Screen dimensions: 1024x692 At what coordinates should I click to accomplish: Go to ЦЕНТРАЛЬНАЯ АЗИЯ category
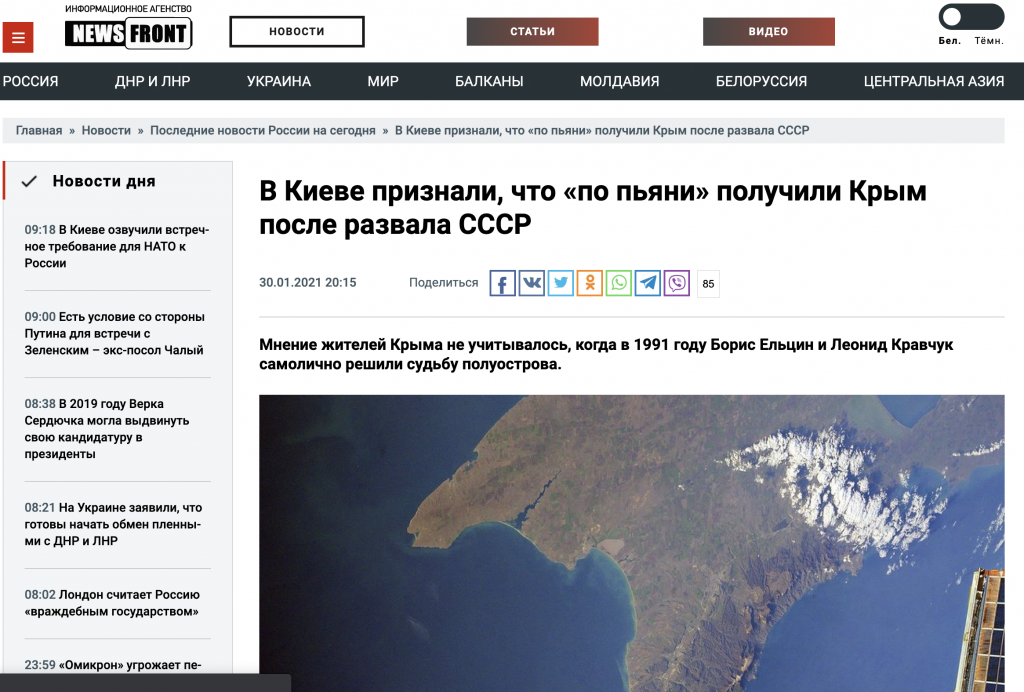point(934,82)
